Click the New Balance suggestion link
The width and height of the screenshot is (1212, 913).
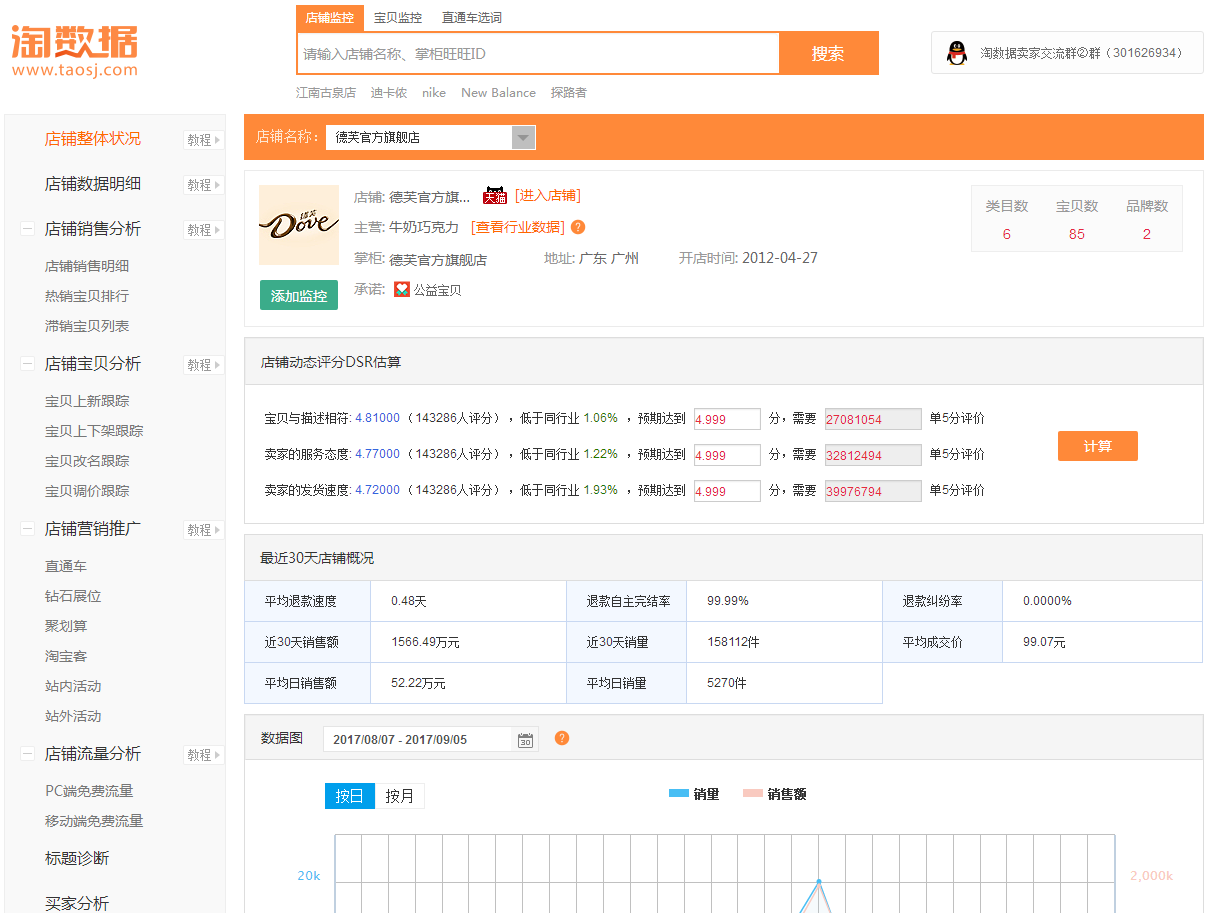point(498,93)
